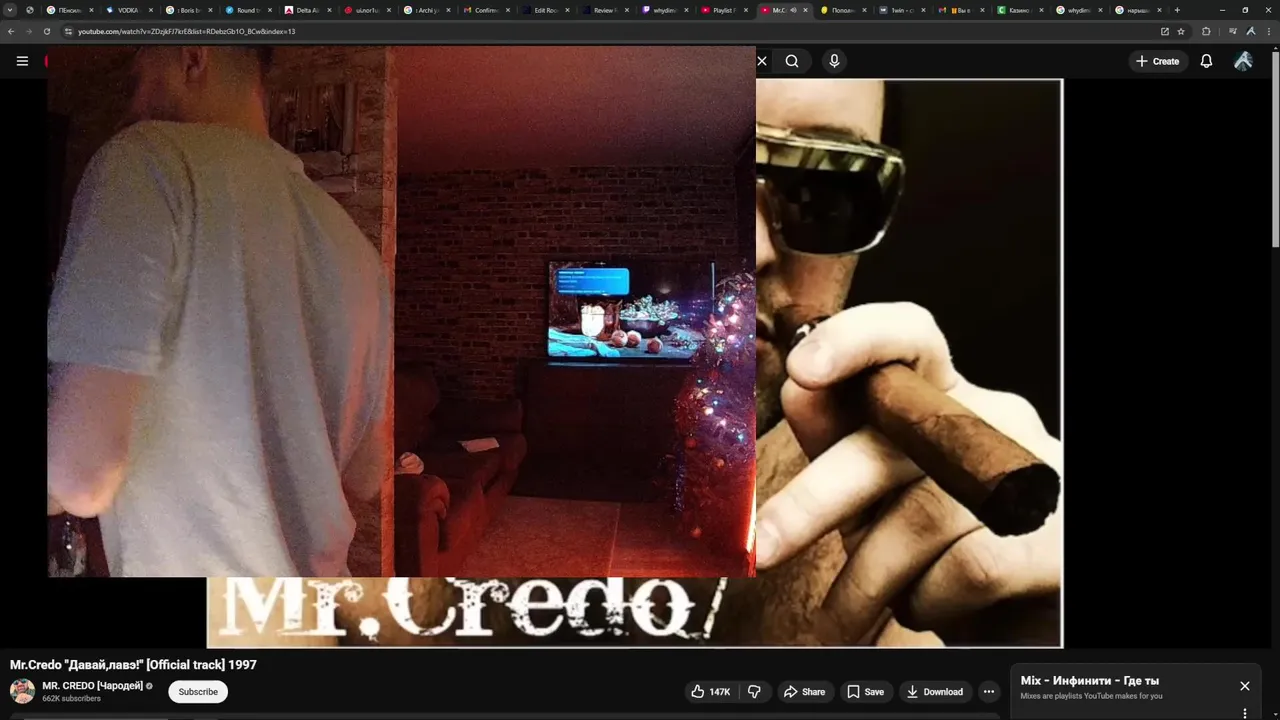The width and height of the screenshot is (1280, 720).
Task: Save the video to a playlist
Action: 865,691
